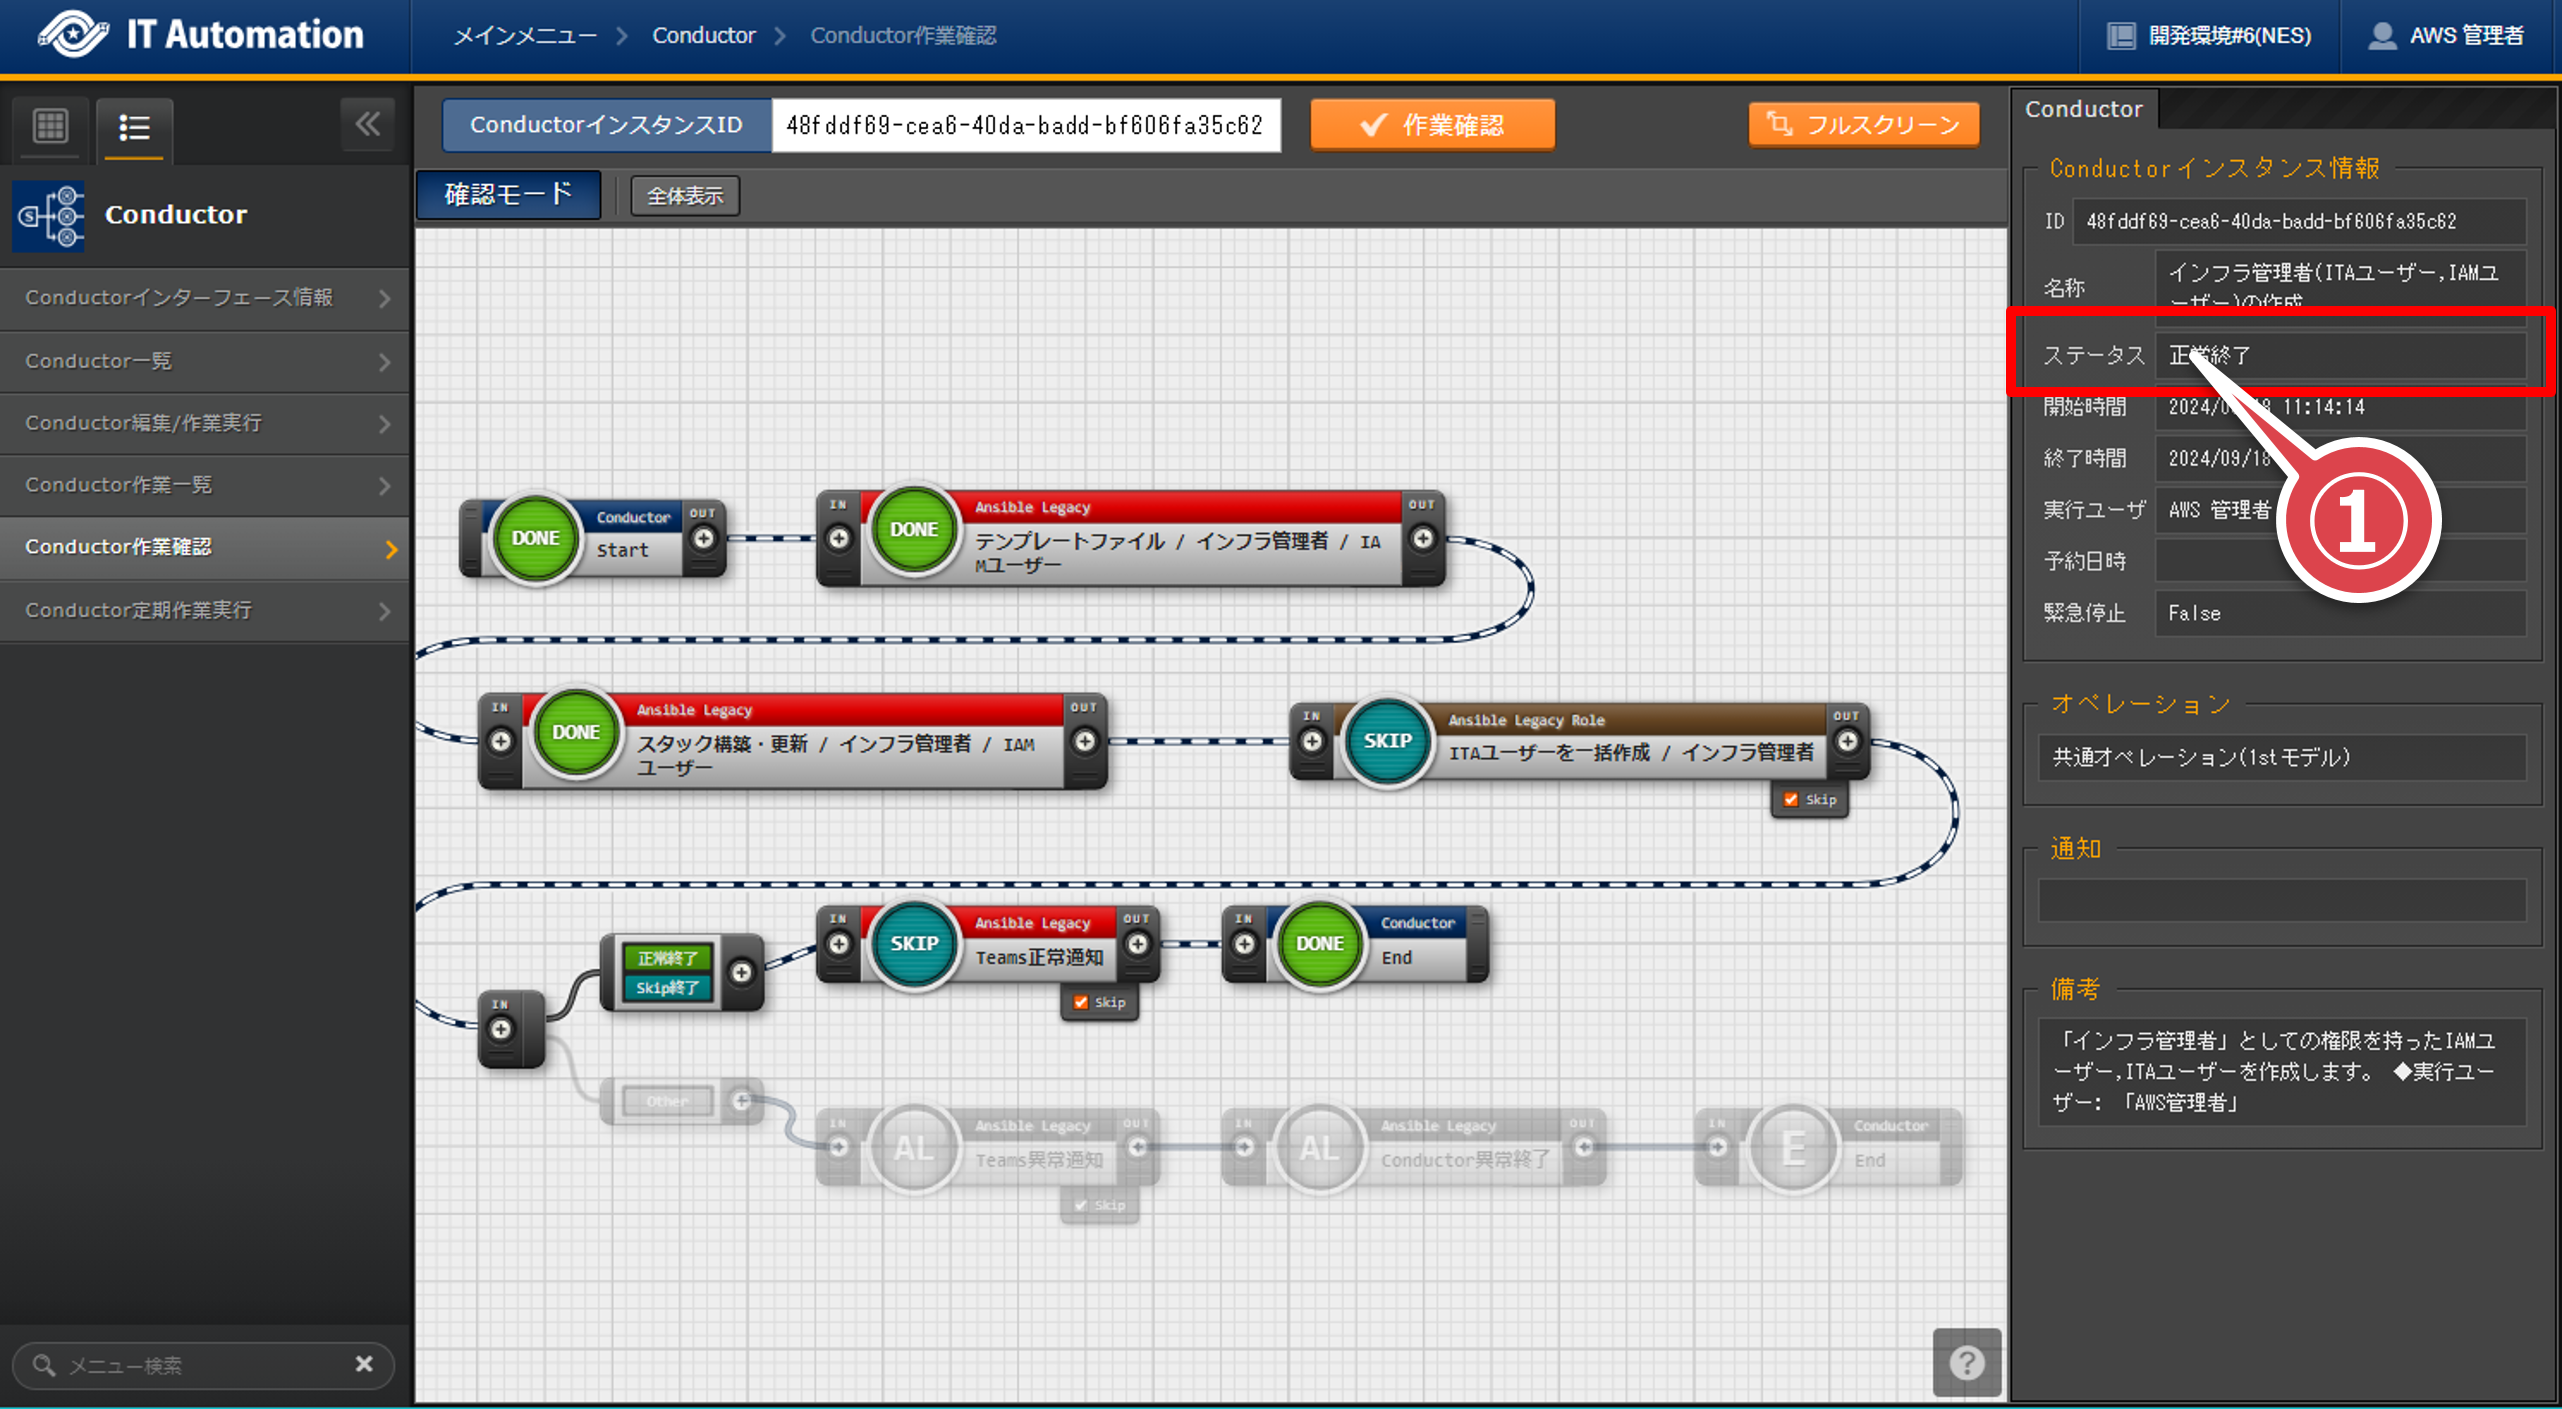Toggle Skip checkbox under ITAユーザー一括作成 node
The image size is (2562, 1409).
tap(1791, 799)
